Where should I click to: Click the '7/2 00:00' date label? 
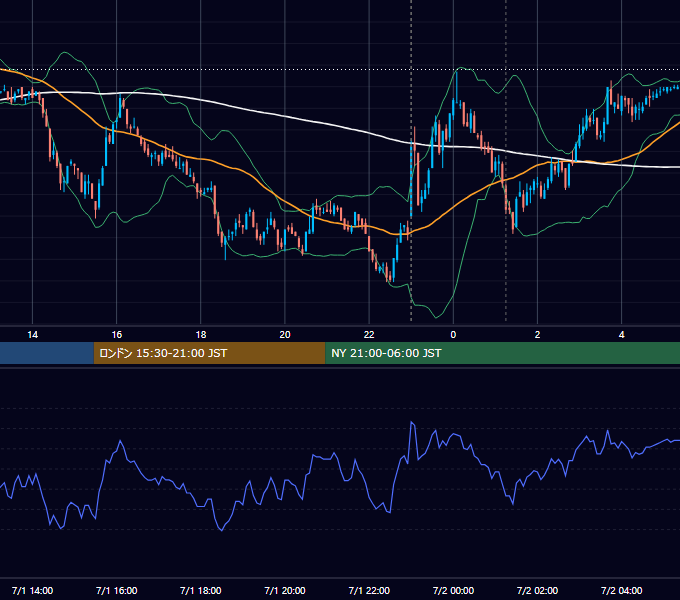point(453,590)
